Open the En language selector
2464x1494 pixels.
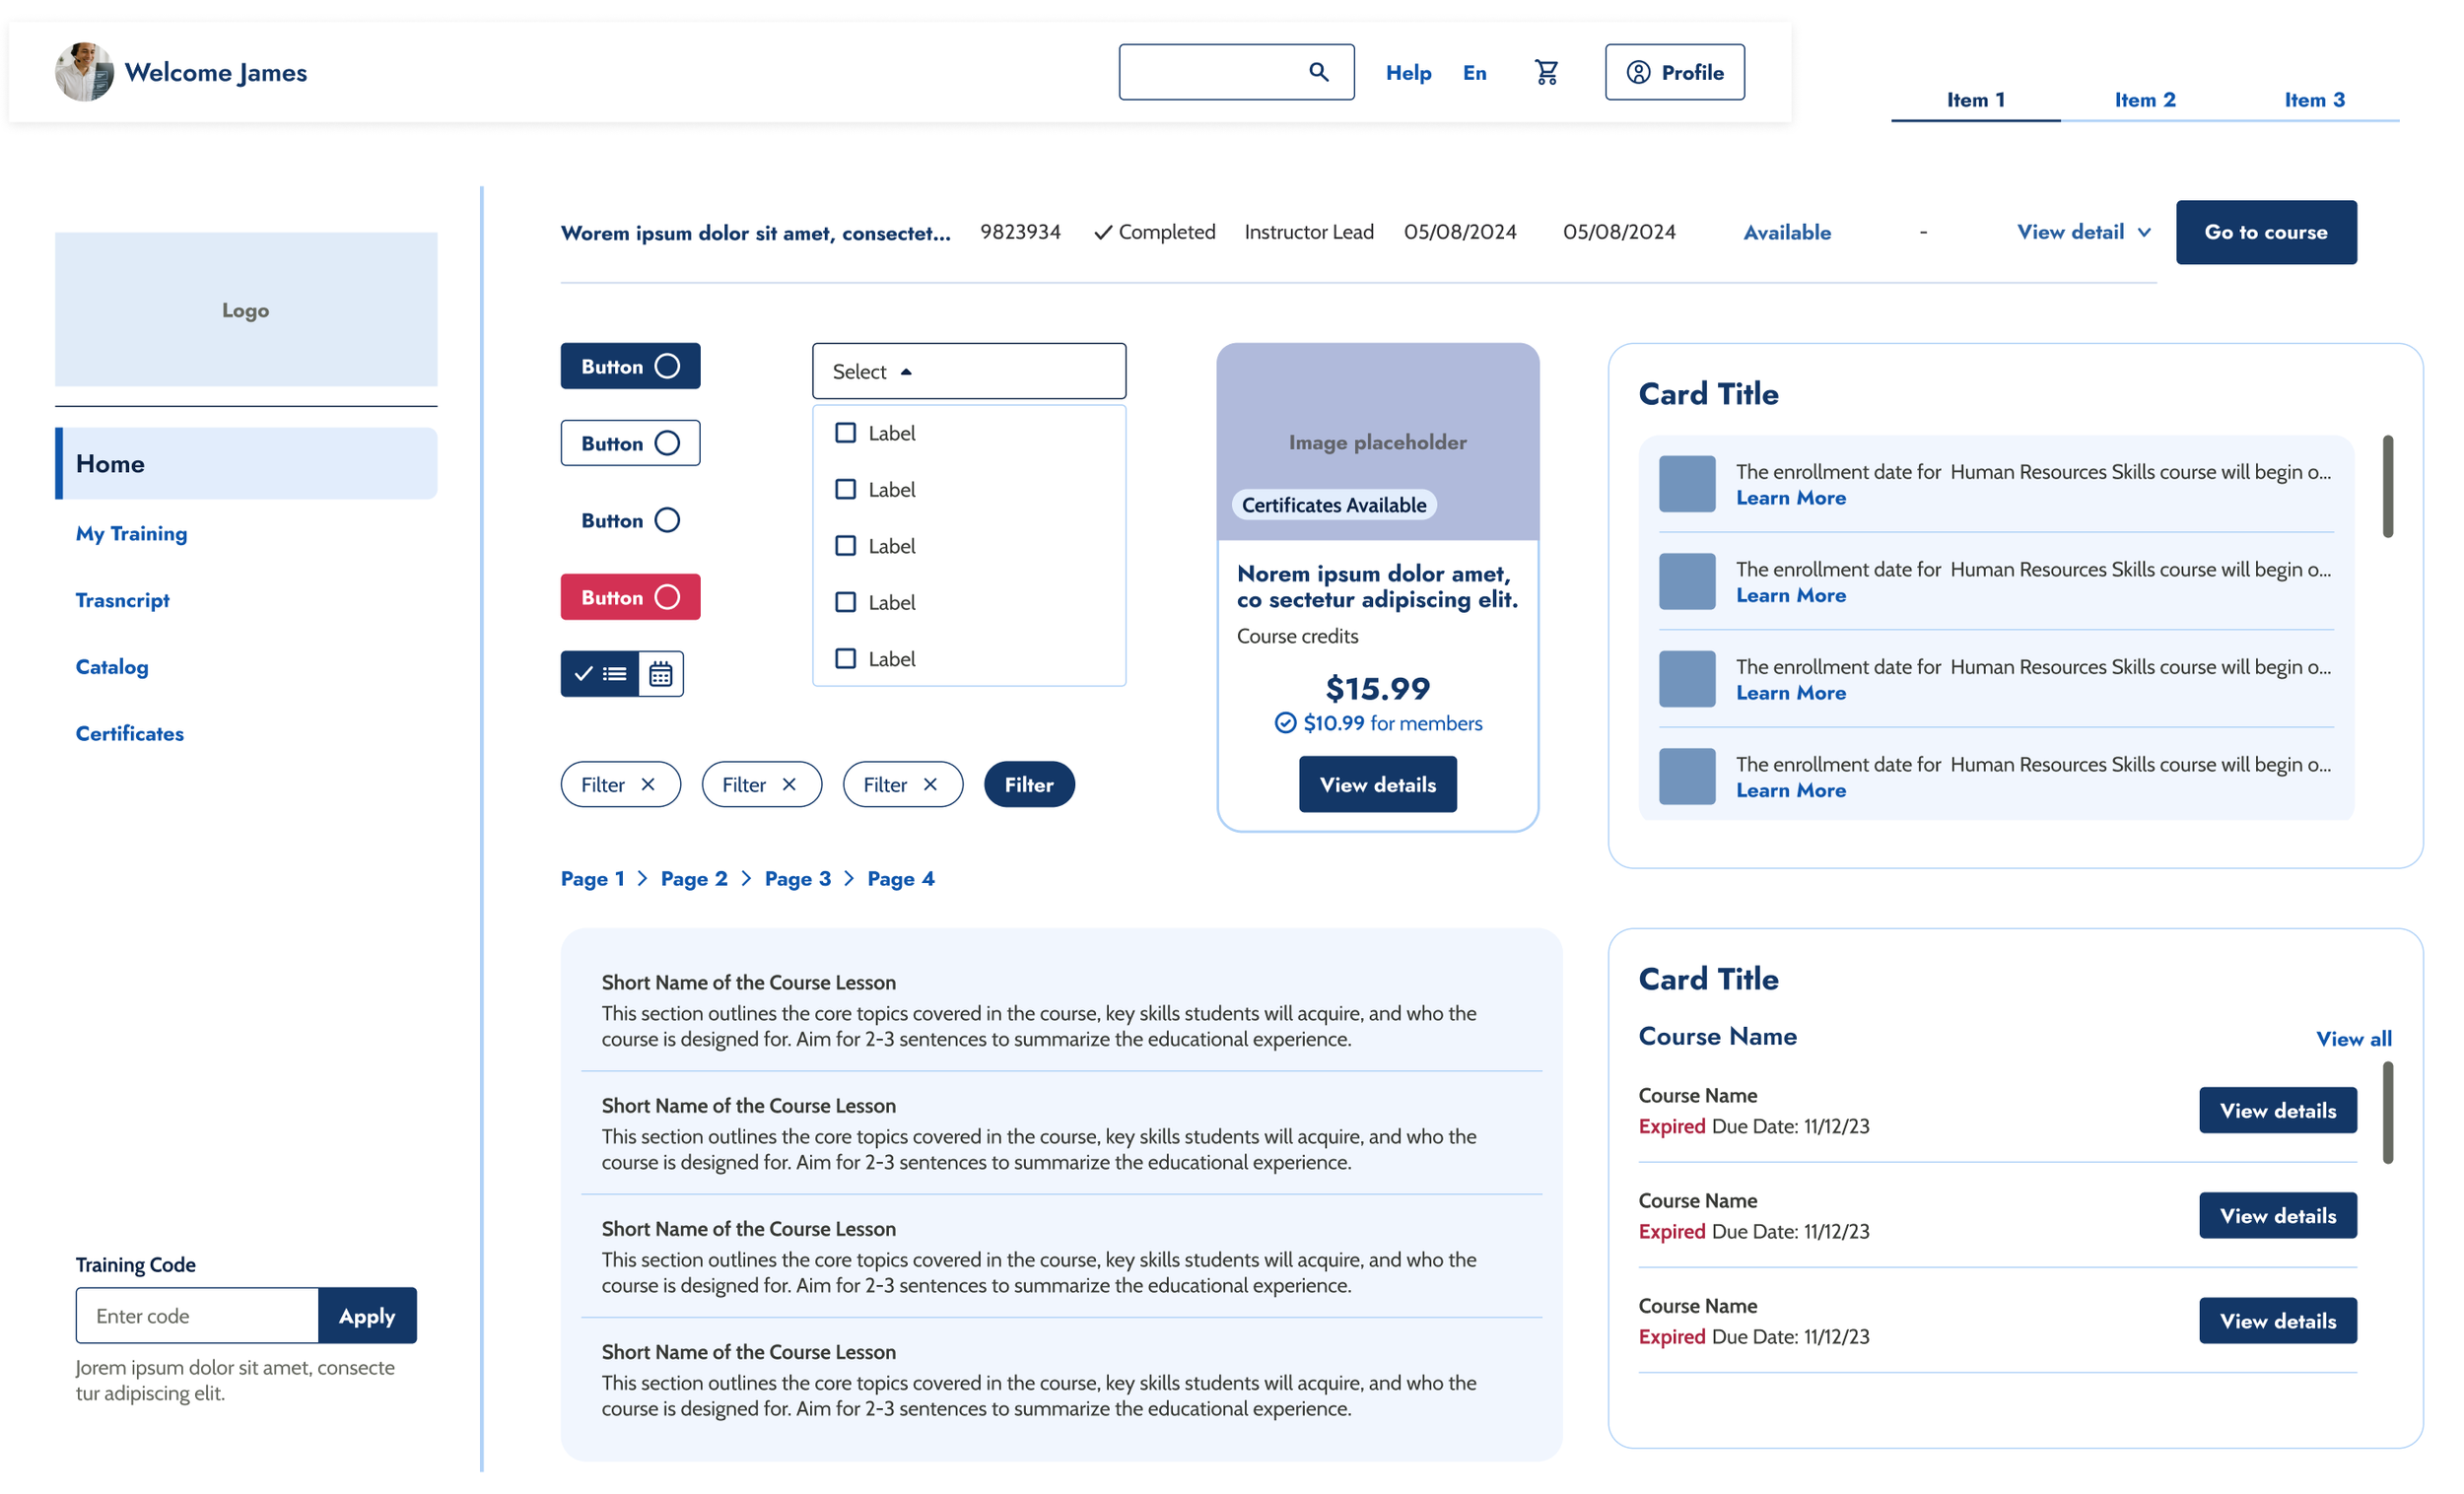tap(1474, 73)
